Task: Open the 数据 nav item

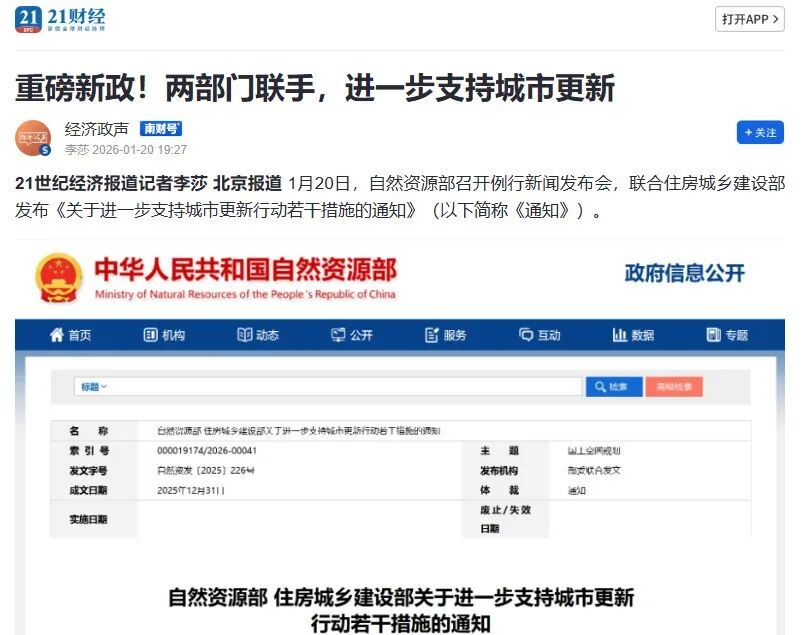Action: pos(634,335)
